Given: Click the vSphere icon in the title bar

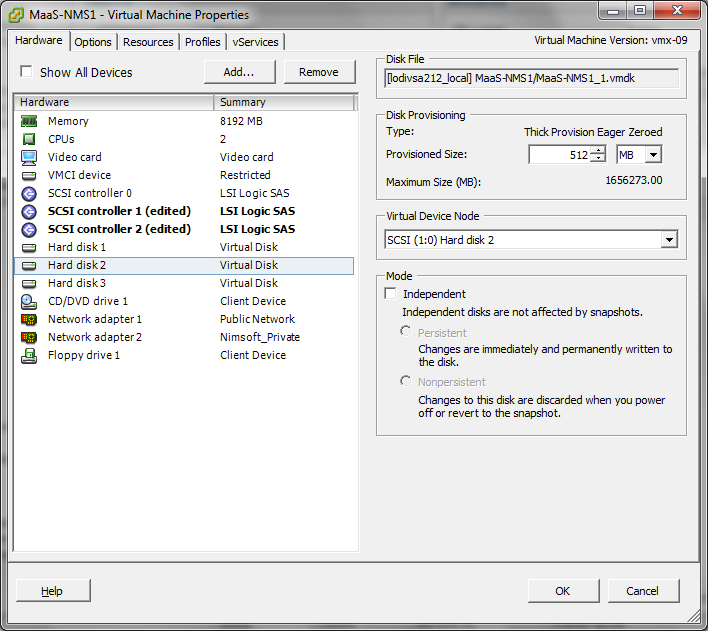Looking at the screenshot, I should coord(16,14).
